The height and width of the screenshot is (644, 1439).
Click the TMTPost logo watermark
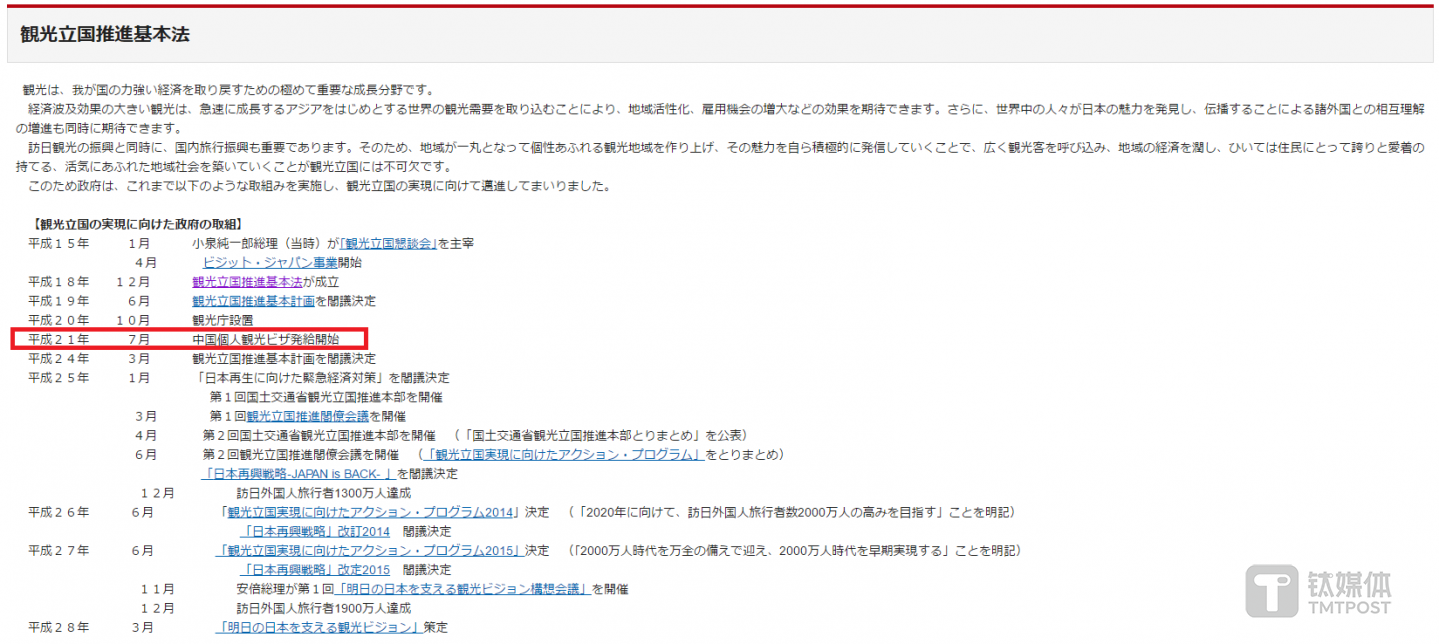click(x=1320, y=590)
